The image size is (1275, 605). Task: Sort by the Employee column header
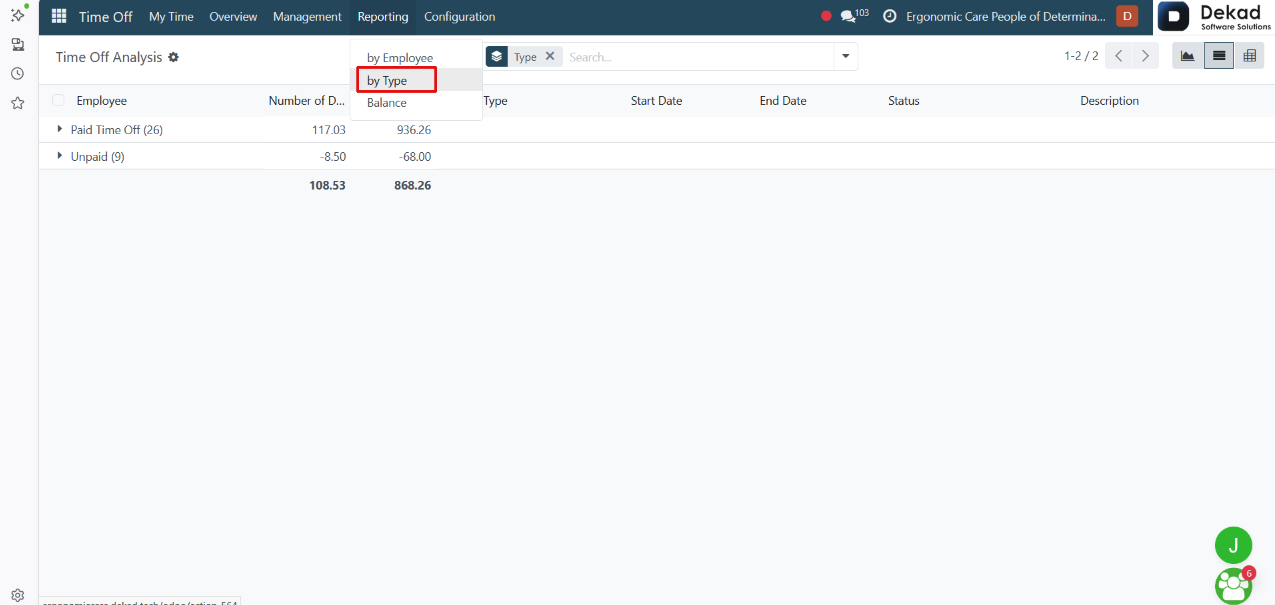(x=102, y=100)
